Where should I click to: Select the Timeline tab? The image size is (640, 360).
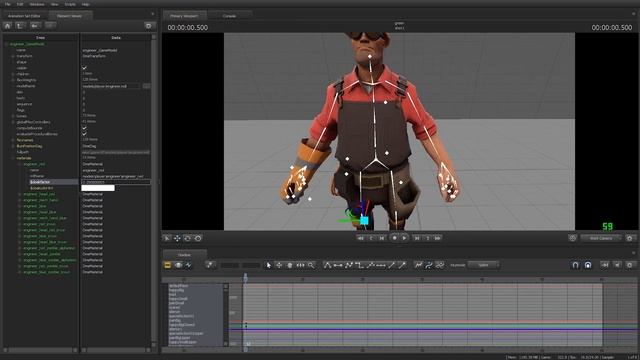point(184,255)
